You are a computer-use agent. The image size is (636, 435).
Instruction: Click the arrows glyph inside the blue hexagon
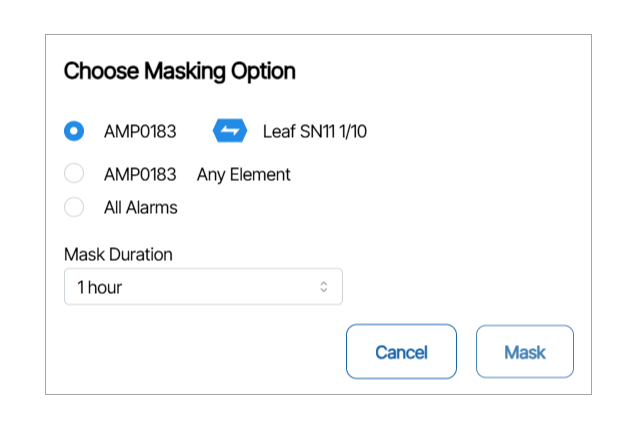tap(230, 131)
